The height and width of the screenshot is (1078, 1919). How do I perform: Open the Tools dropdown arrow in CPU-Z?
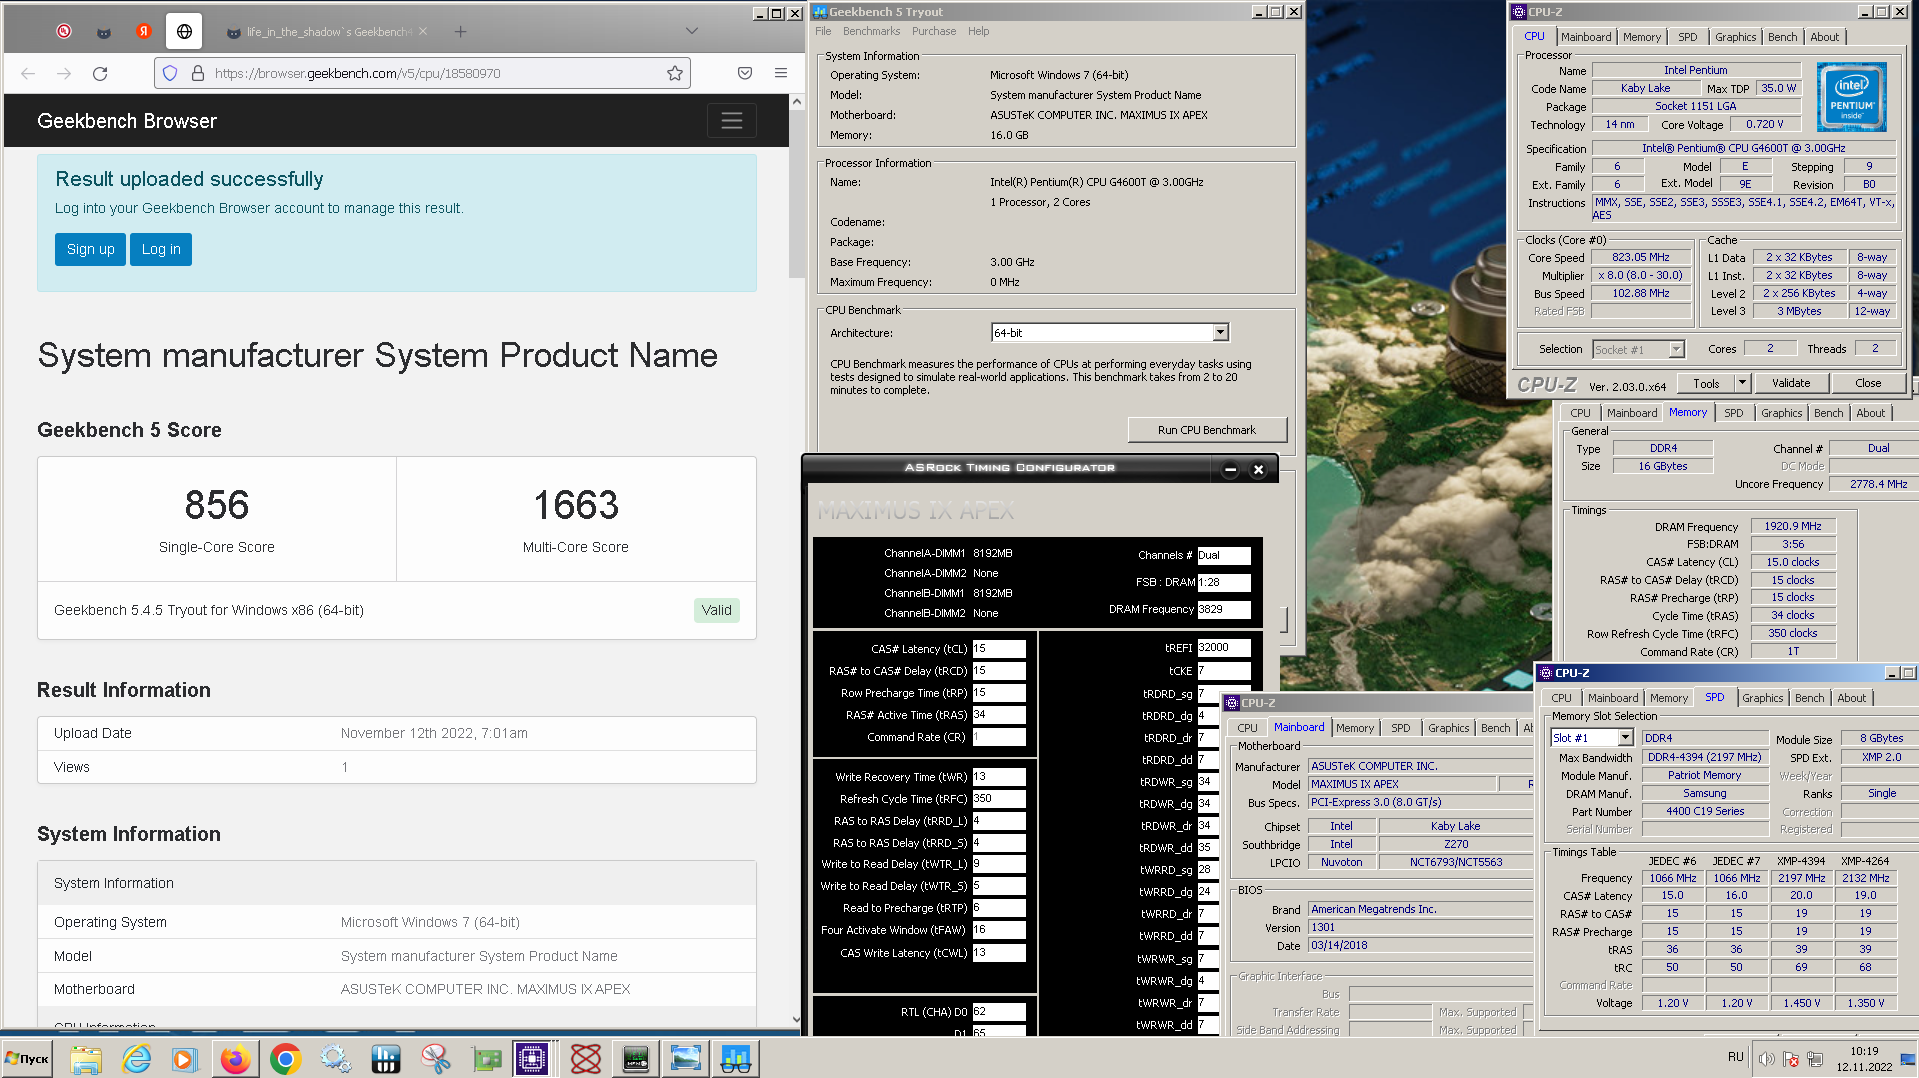tap(1742, 383)
